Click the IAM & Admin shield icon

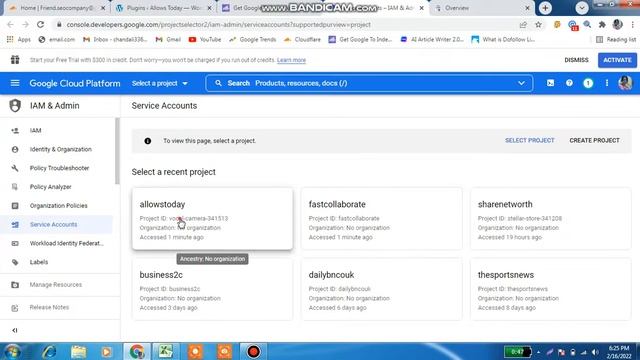tap(15, 106)
